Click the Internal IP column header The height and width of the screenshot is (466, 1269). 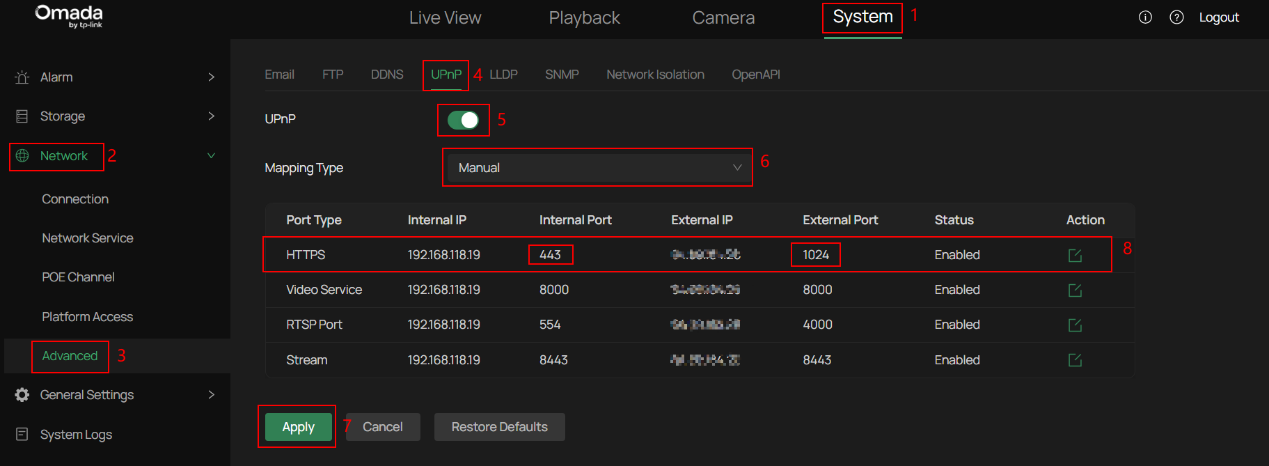pos(438,220)
